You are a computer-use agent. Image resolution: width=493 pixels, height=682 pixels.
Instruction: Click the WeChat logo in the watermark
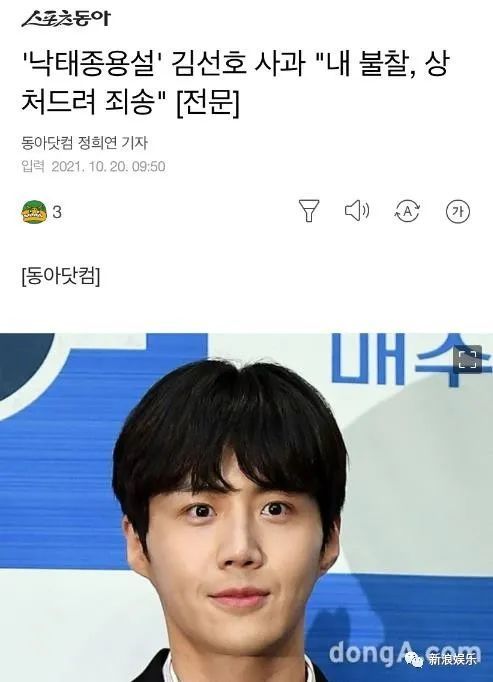415,659
